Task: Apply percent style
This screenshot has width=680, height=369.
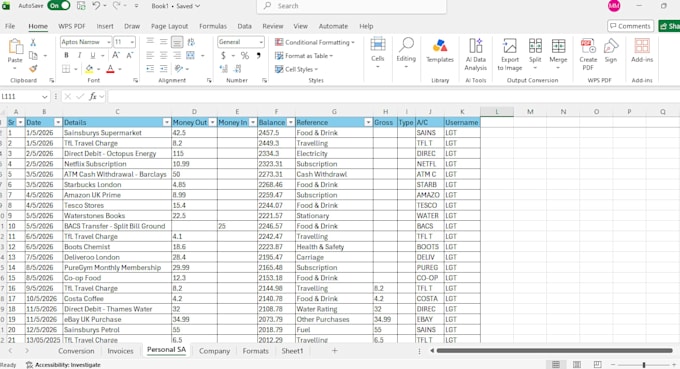Action: coord(245,55)
